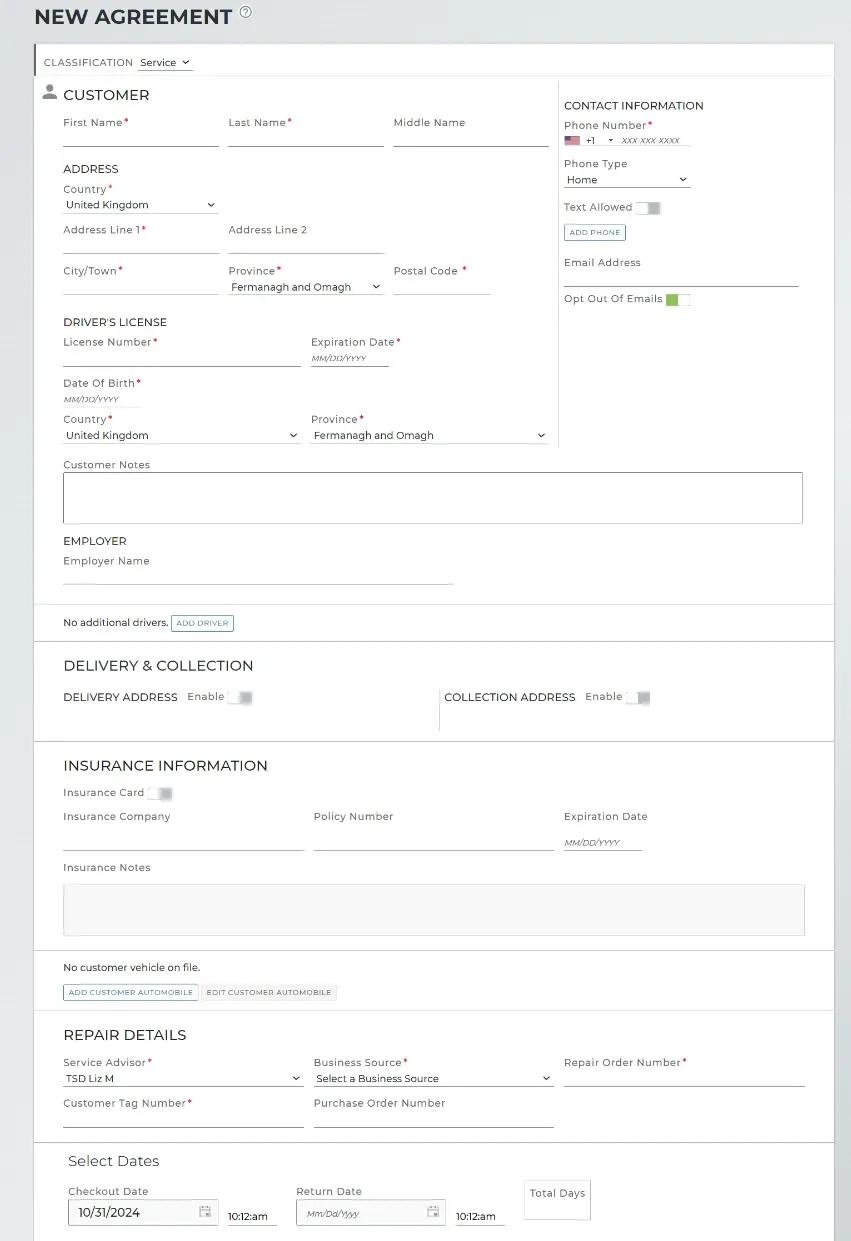Screen dimensions: 851x1241
Task: Open the address Province dropdown
Action: tap(306, 287)
